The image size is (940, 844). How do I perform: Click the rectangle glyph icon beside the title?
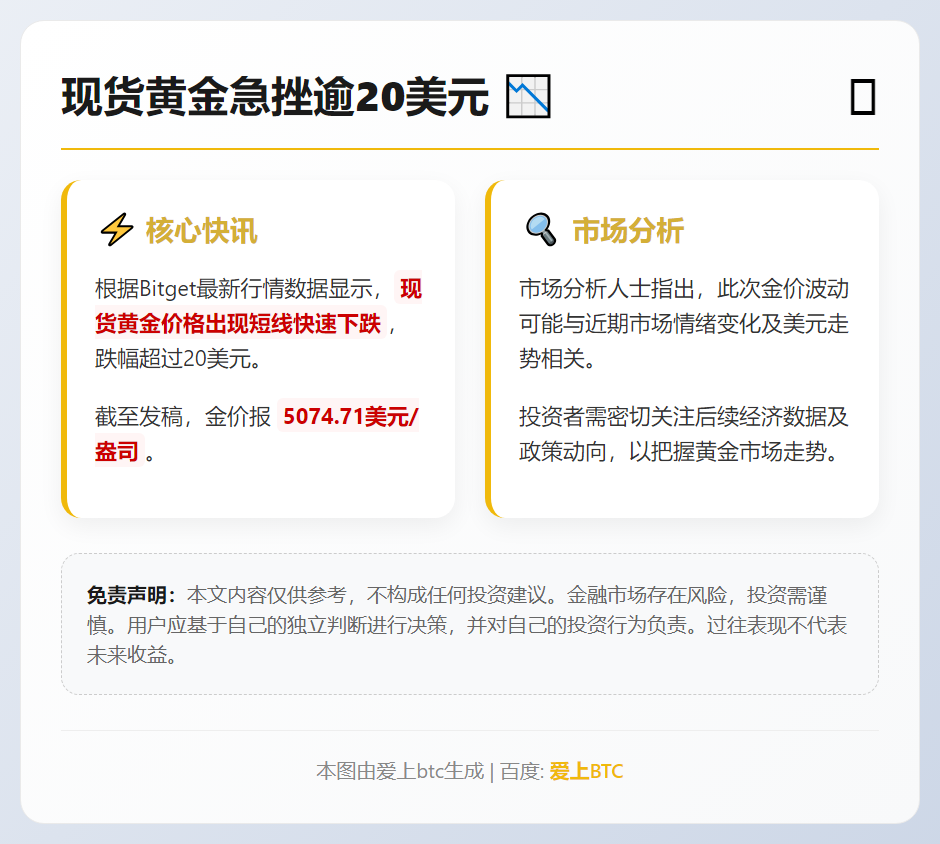pos(863,97)
